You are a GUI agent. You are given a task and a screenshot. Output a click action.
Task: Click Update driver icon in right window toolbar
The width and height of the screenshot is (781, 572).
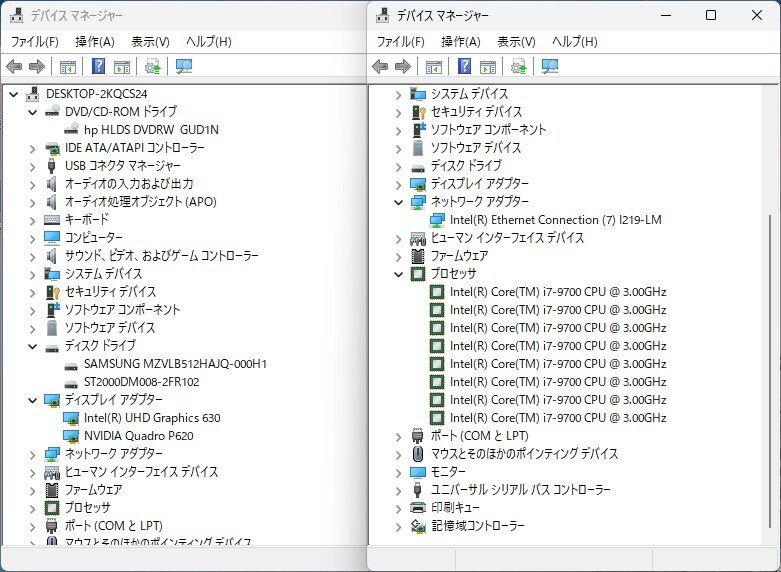click(x=519, y=66)
